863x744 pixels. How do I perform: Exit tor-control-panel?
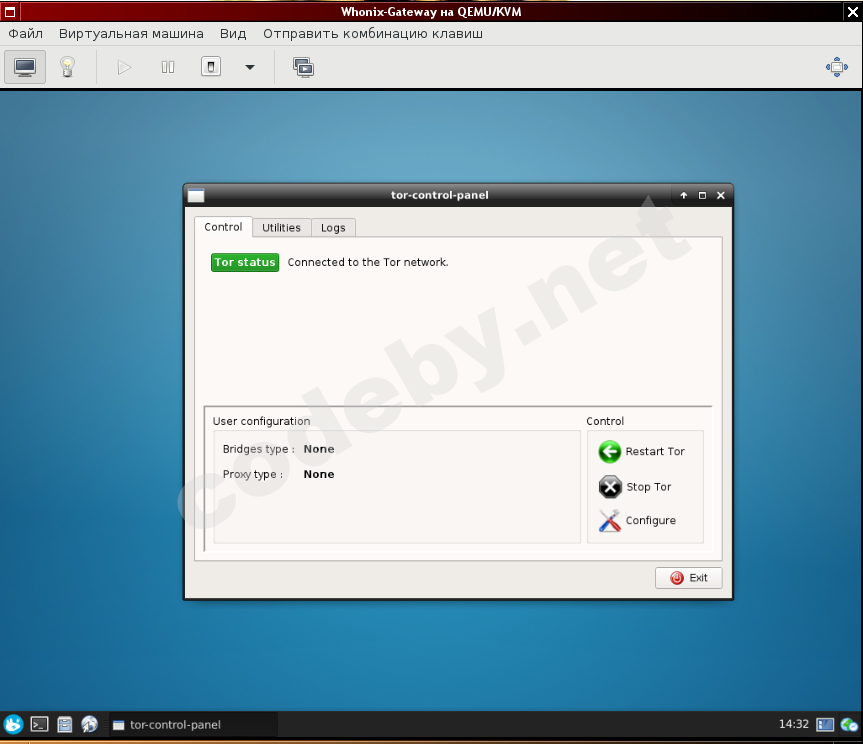689,578
